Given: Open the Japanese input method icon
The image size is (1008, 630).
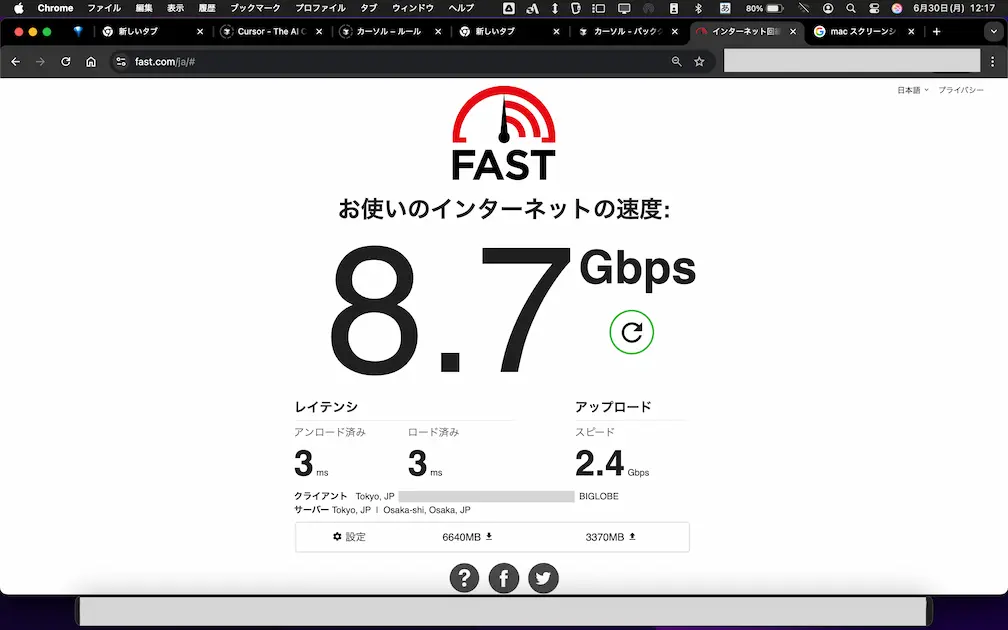Looking at the screenshot, I should pyautogui.click(x=724, y=8).
